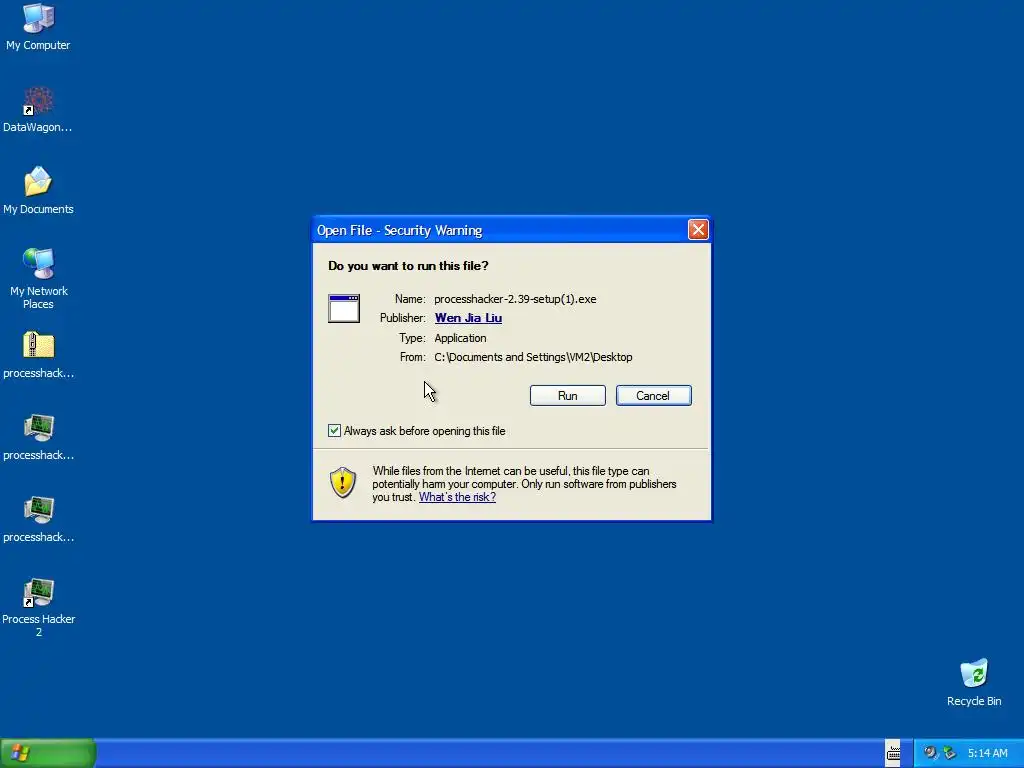The width and height of the screenshot is (1024, 768).
Task: Click the 5:14 AM taskbar clock
Action: (x=987, y=753)
